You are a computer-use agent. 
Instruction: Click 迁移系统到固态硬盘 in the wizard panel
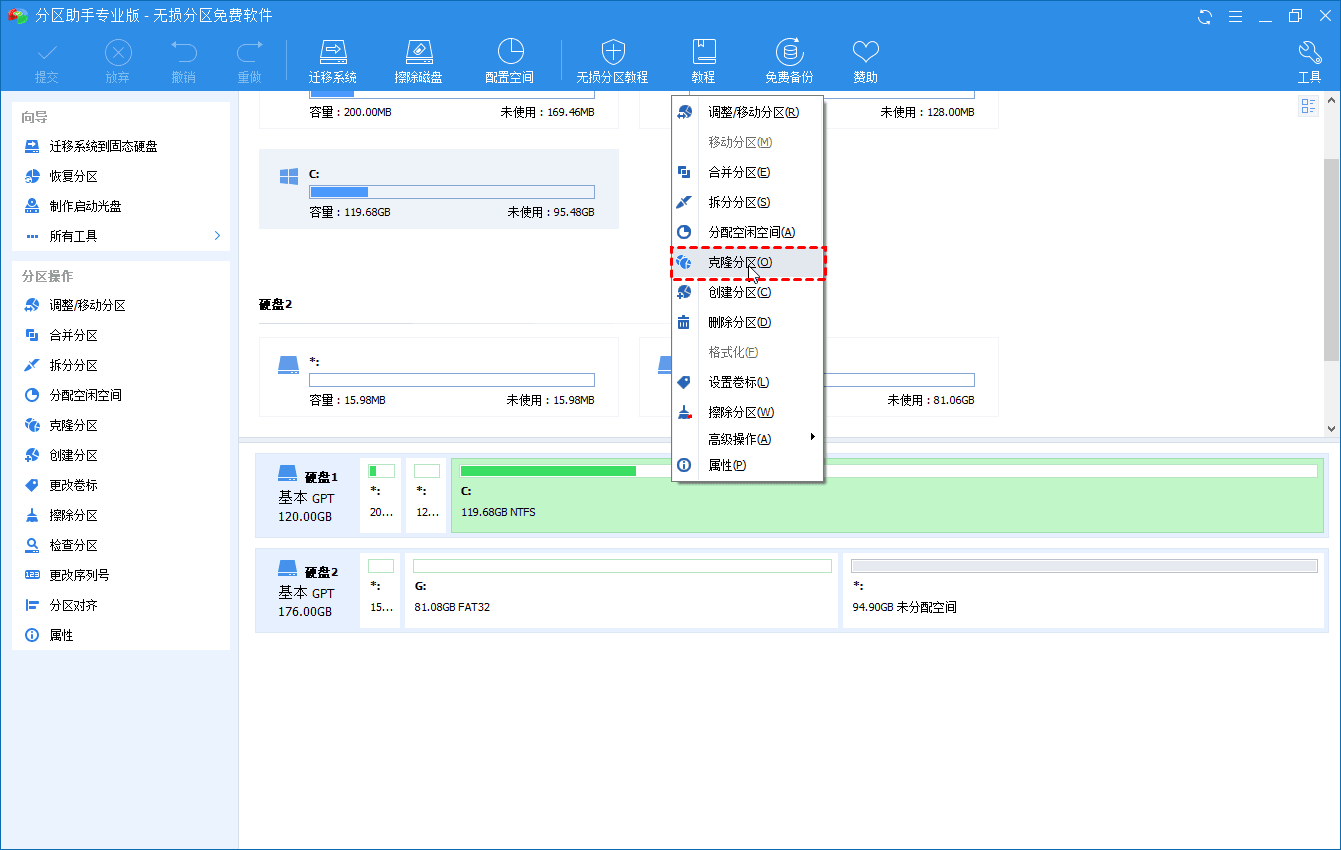click(103, 146)
